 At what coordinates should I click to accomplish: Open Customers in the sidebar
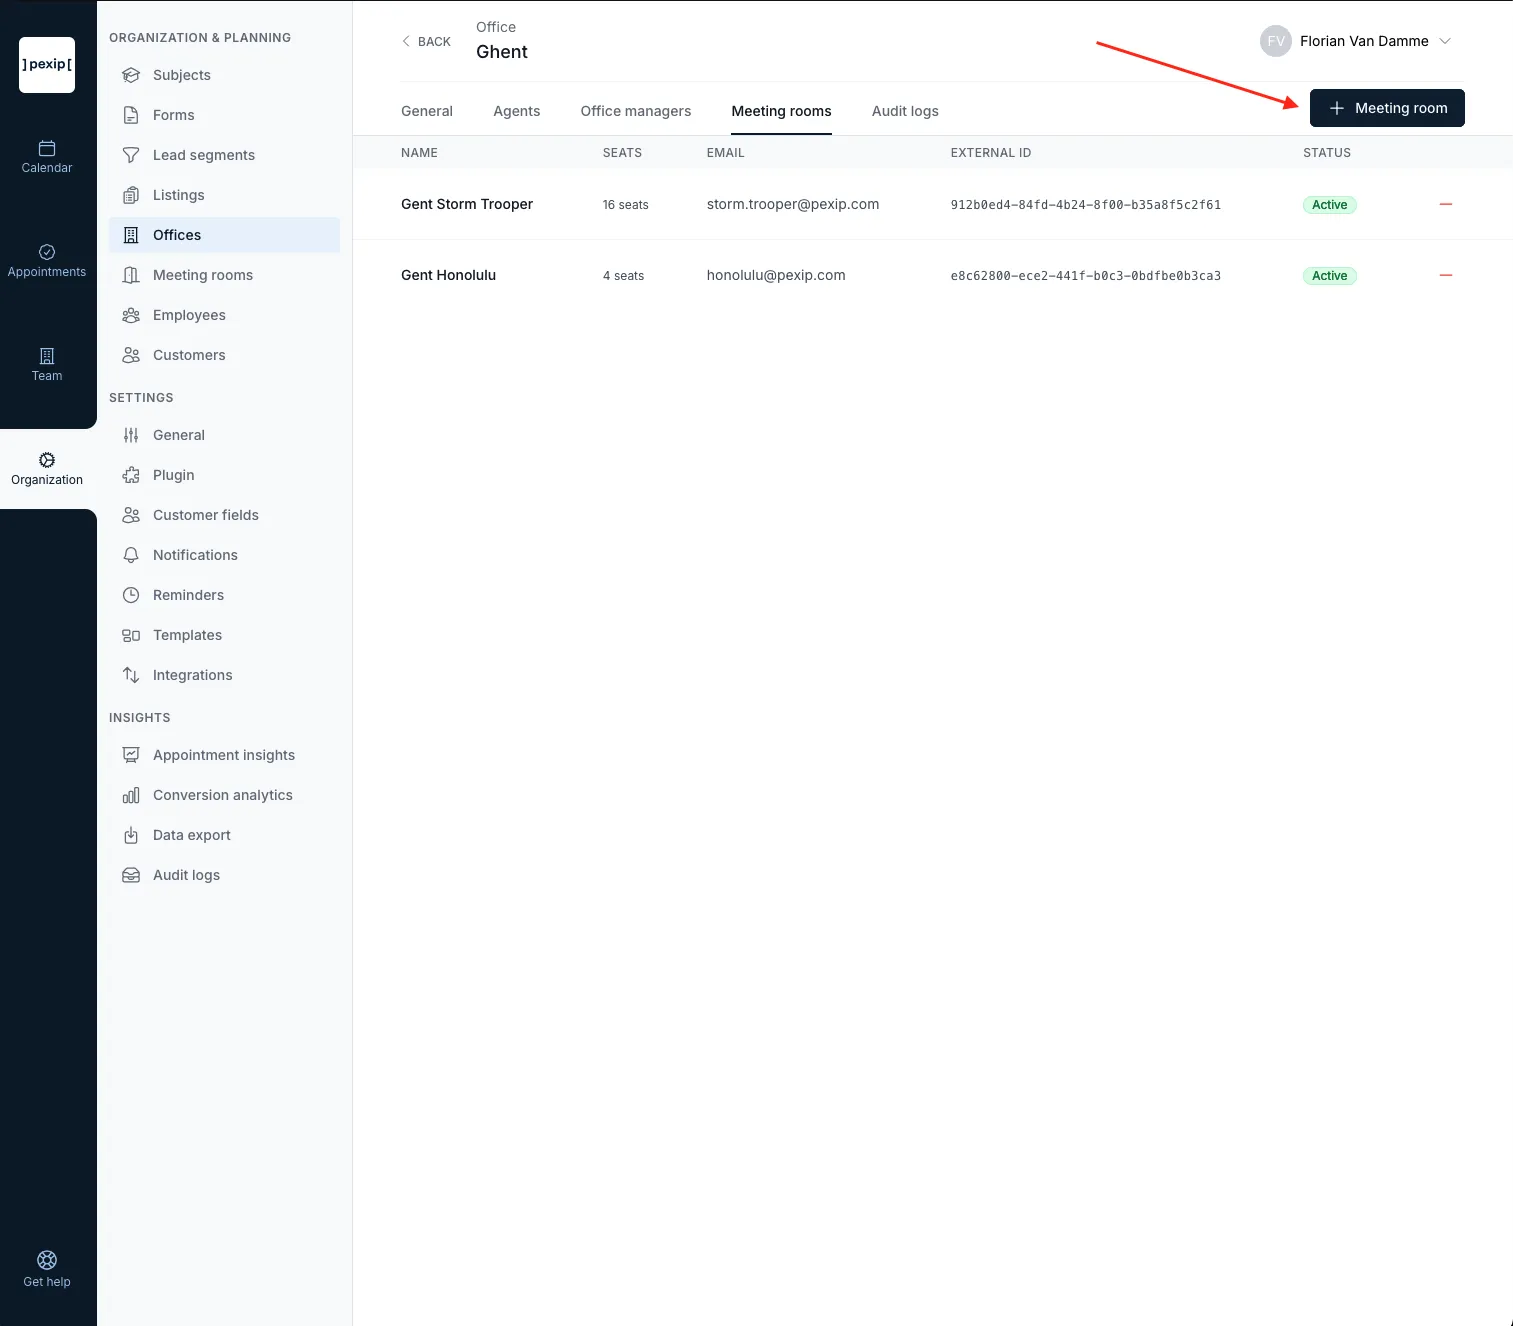click(224, 355)
